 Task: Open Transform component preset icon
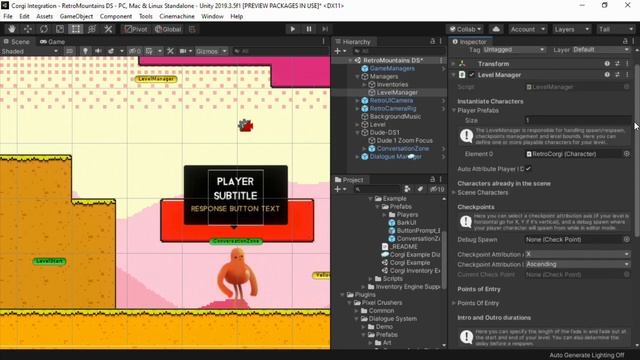click(x=617, y=64)
